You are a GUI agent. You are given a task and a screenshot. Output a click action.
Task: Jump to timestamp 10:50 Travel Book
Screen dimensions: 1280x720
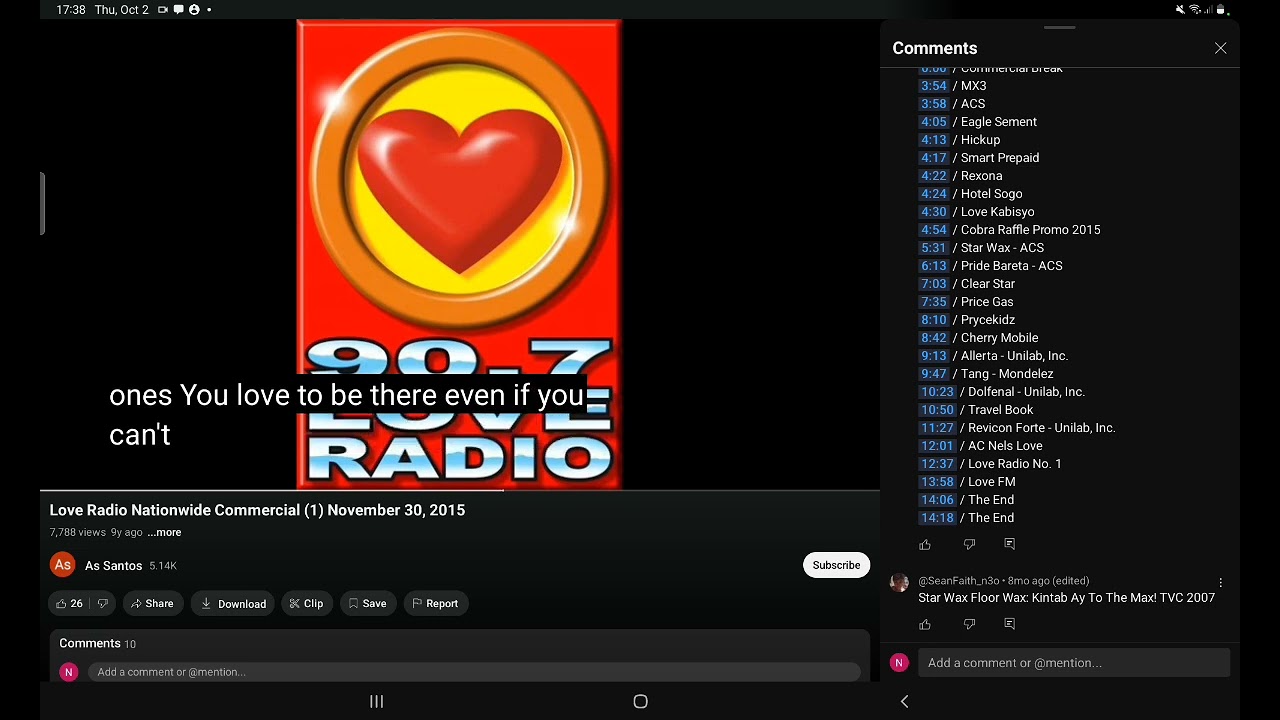click(937, 410)
